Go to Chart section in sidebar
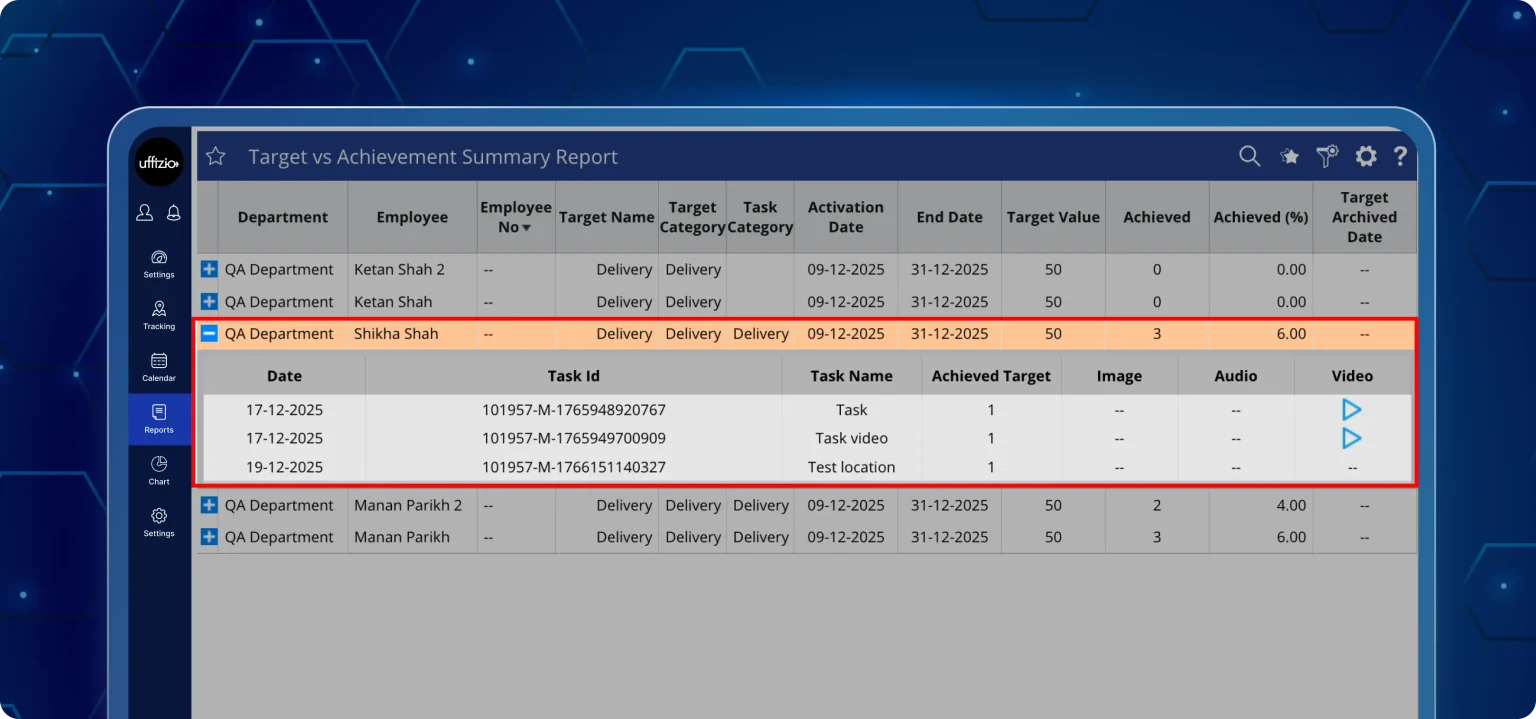Screen dimensions: 1536x719 point(159,469)
